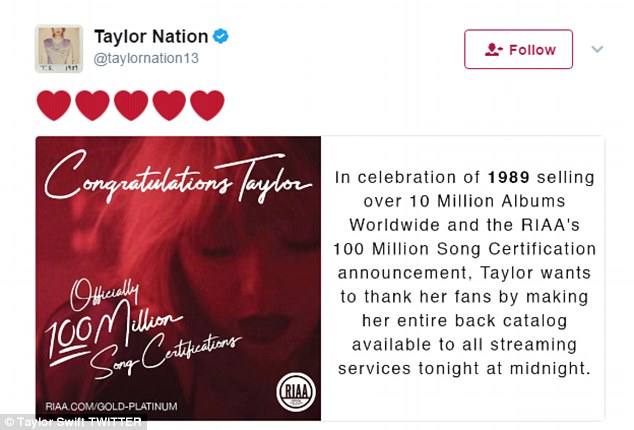Screen dimensions: 634x430
Task: Click the second red heart emoji
Action: pos(92,105)
